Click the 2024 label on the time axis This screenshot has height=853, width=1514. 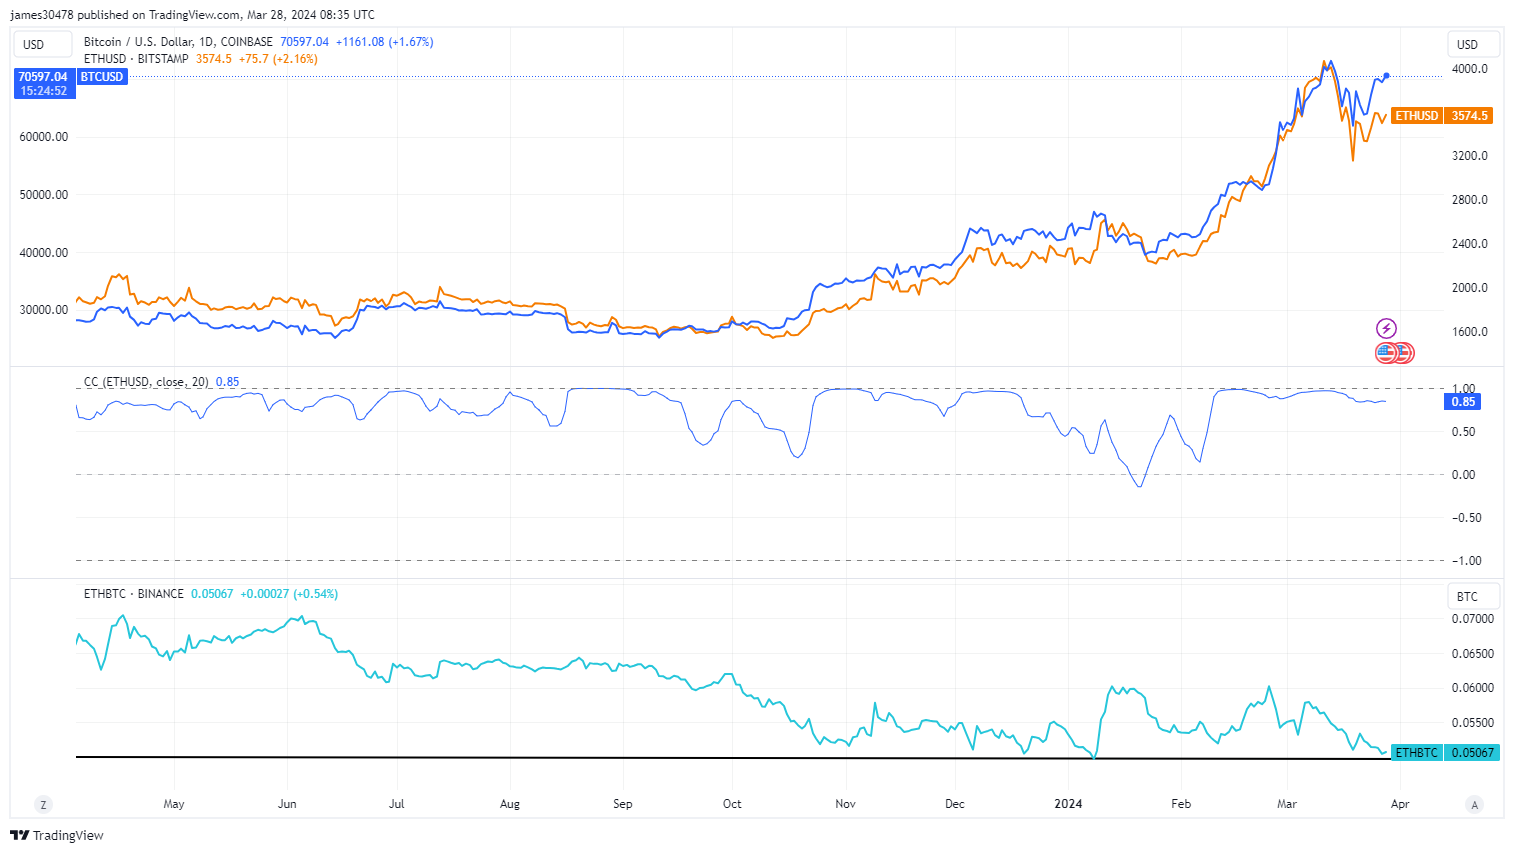[1068, 804]
